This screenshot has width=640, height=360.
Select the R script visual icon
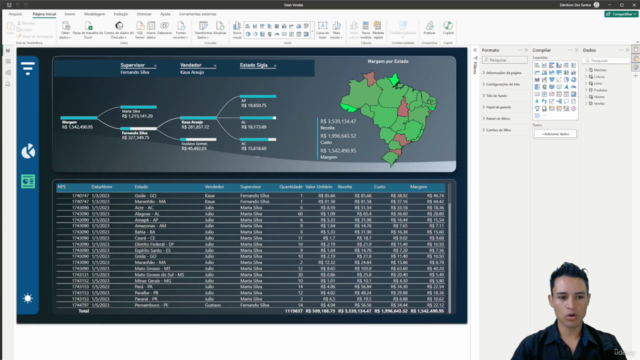pyautogui.click(x=537, y=101)
